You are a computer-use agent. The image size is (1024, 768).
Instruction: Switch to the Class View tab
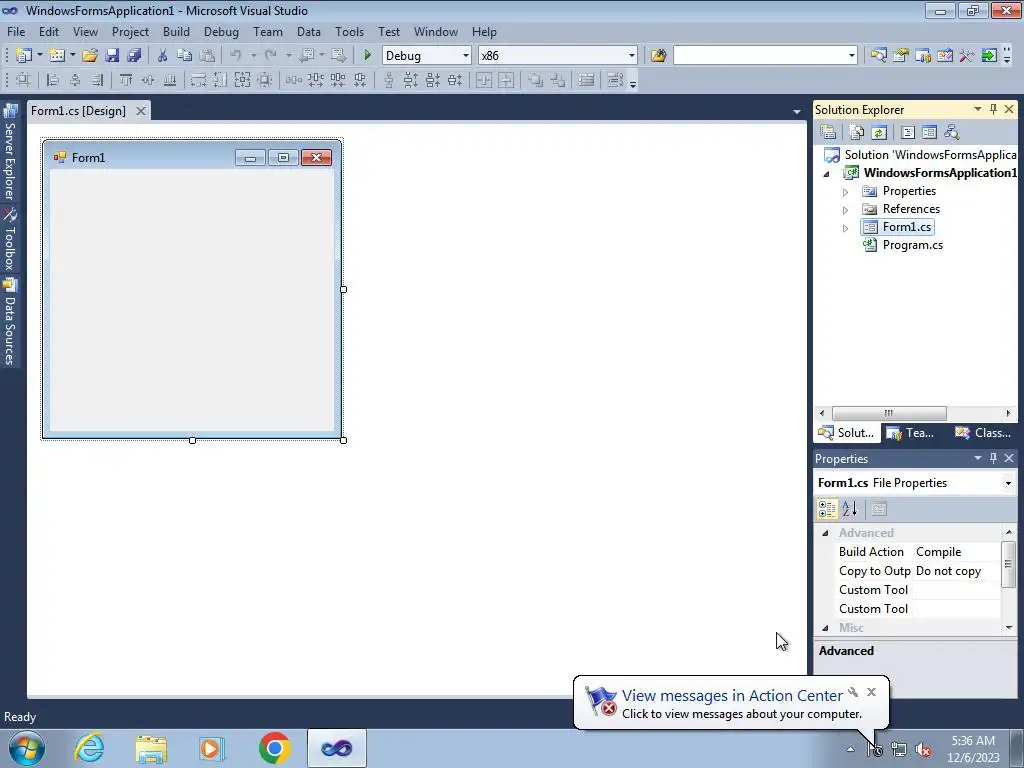click(983, 432)
